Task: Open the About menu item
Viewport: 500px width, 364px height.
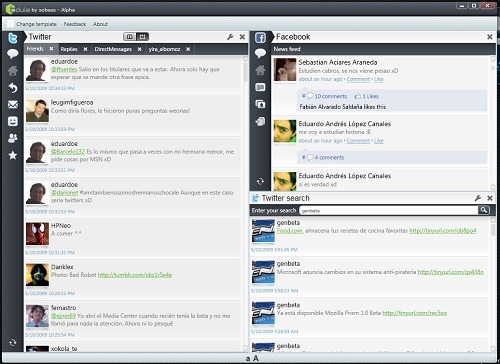Action: coord(100,24)
